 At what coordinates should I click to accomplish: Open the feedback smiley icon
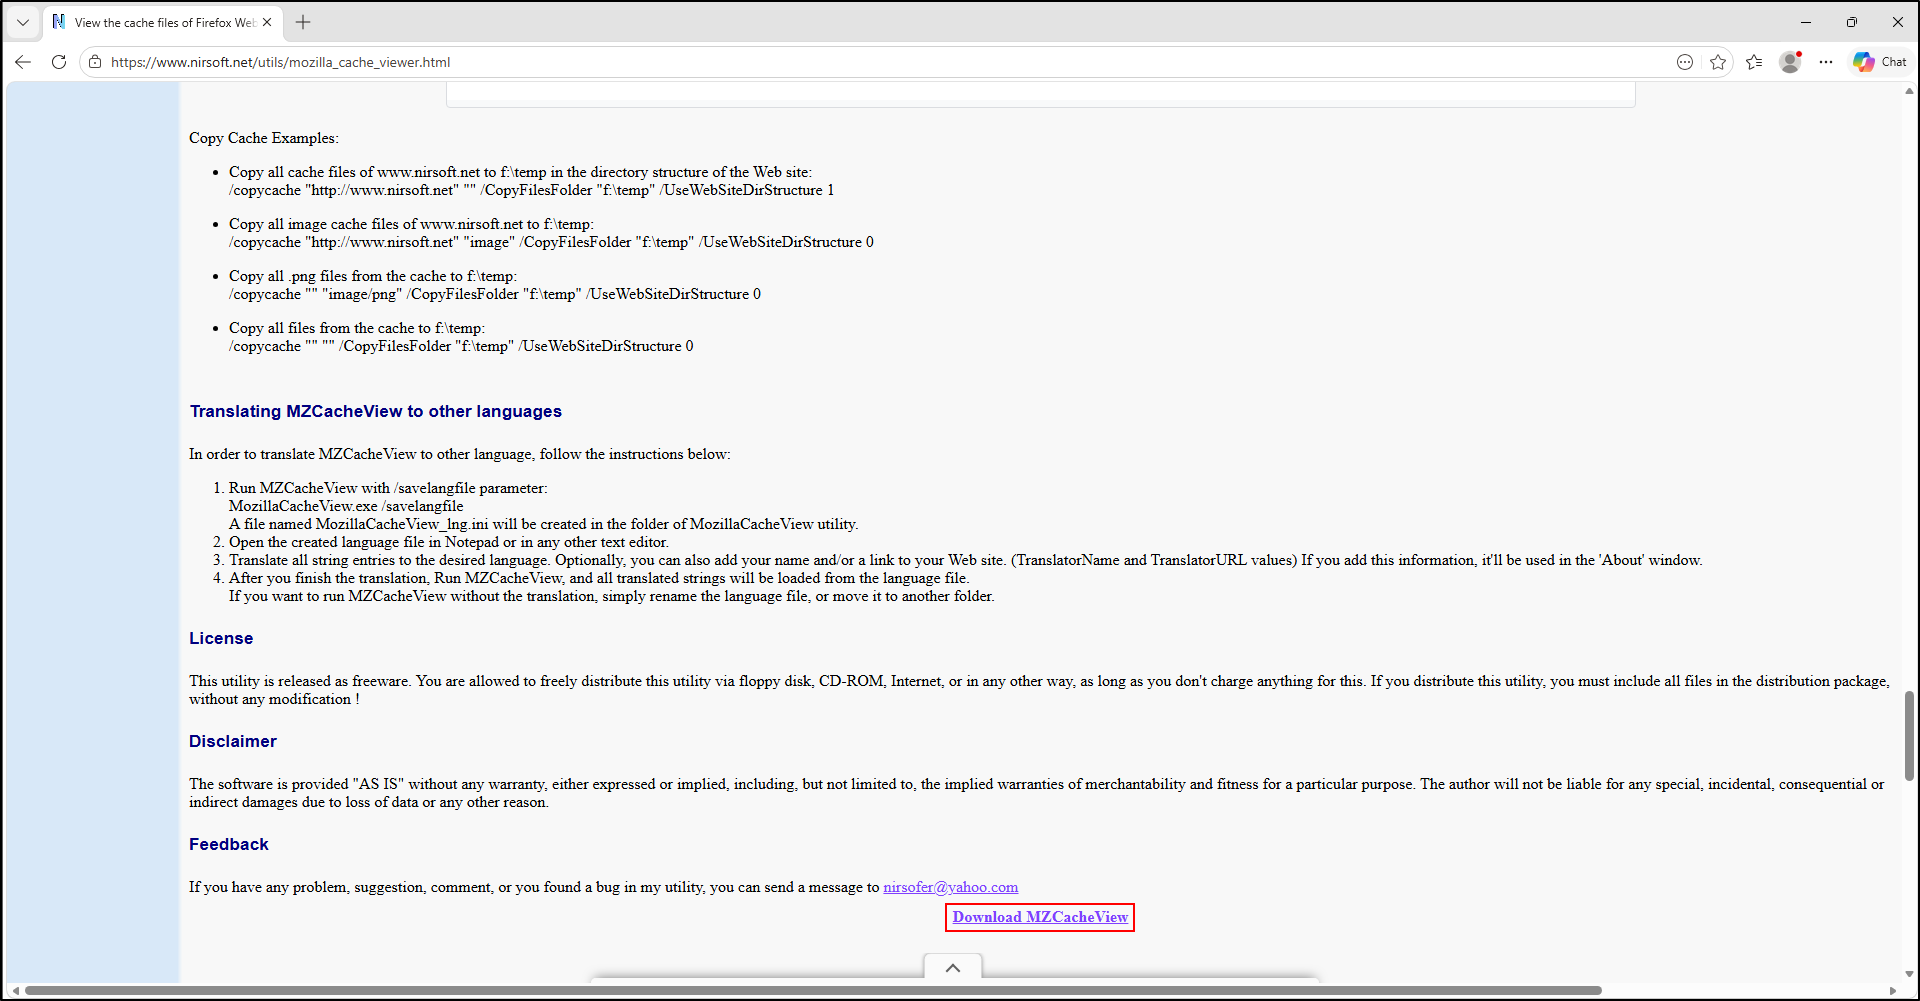1685,62
